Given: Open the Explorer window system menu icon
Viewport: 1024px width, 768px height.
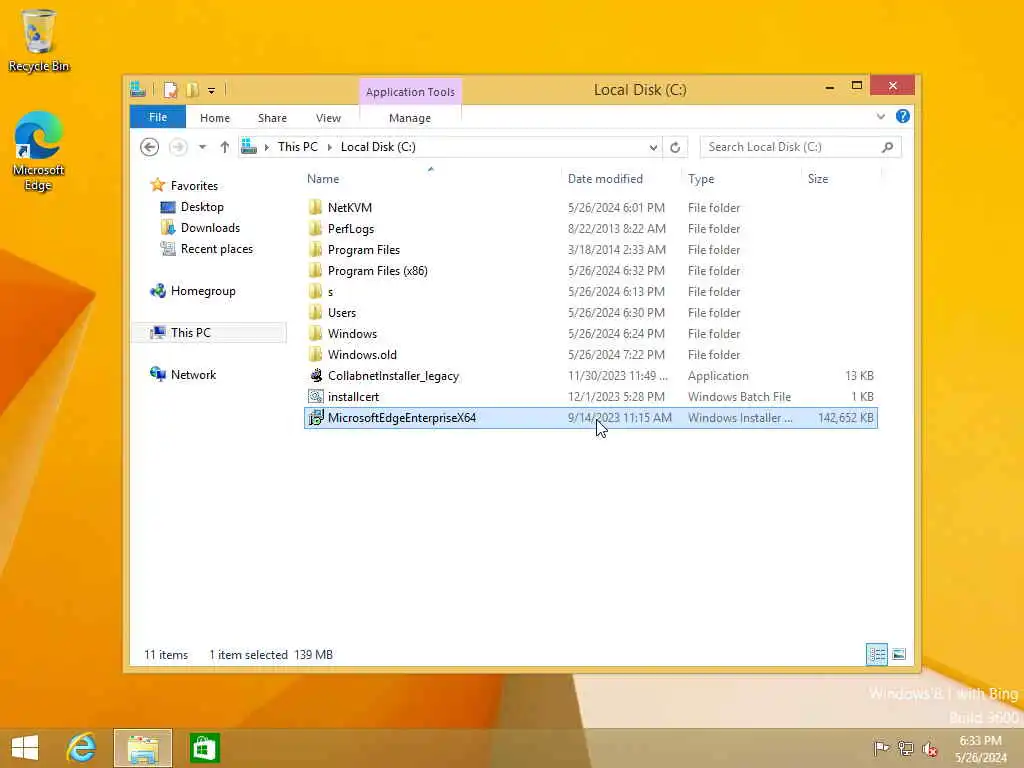Looking at the screenshot, I should pyautogui.click(x=138, y=89).
